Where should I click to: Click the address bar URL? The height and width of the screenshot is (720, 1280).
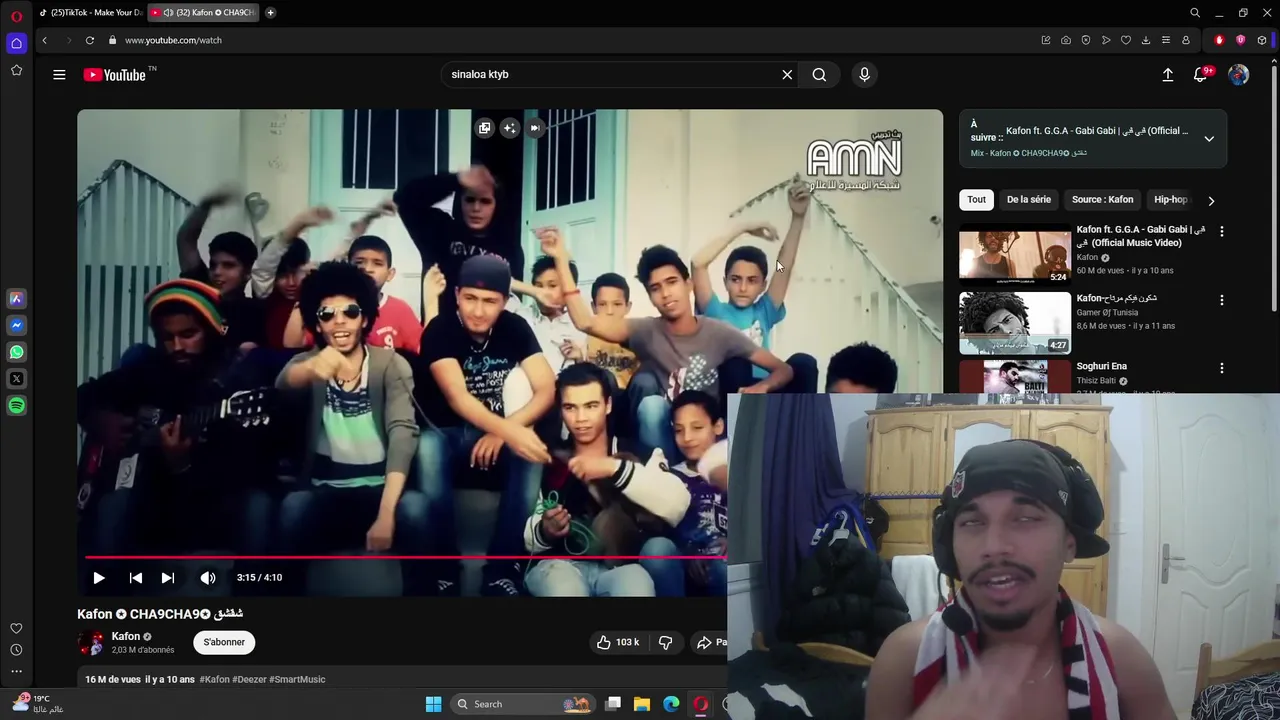click(173, 40)
